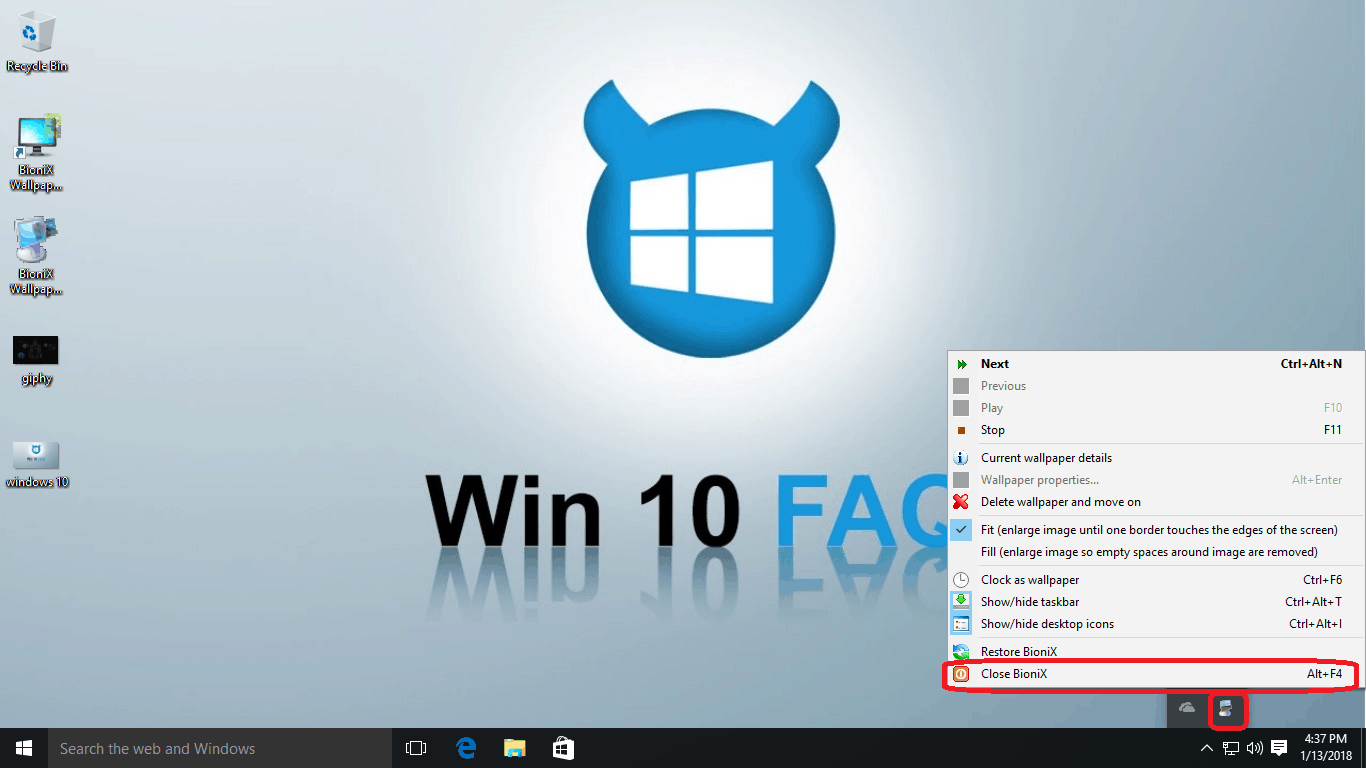Screen dimensions: 1366x768
Task: Open the volume control in the system tray
Action: [x=1254, y=748]
